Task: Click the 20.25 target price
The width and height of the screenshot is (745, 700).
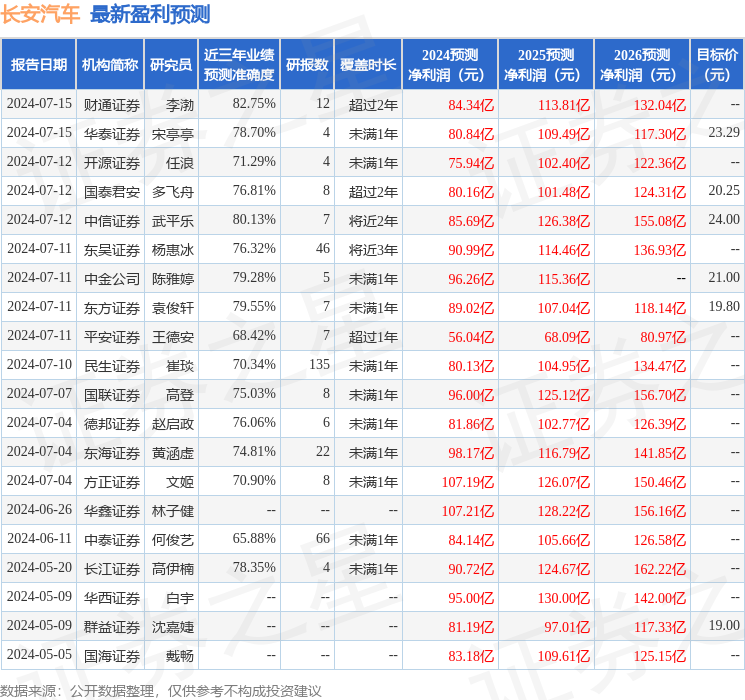Action: [724, 190]
